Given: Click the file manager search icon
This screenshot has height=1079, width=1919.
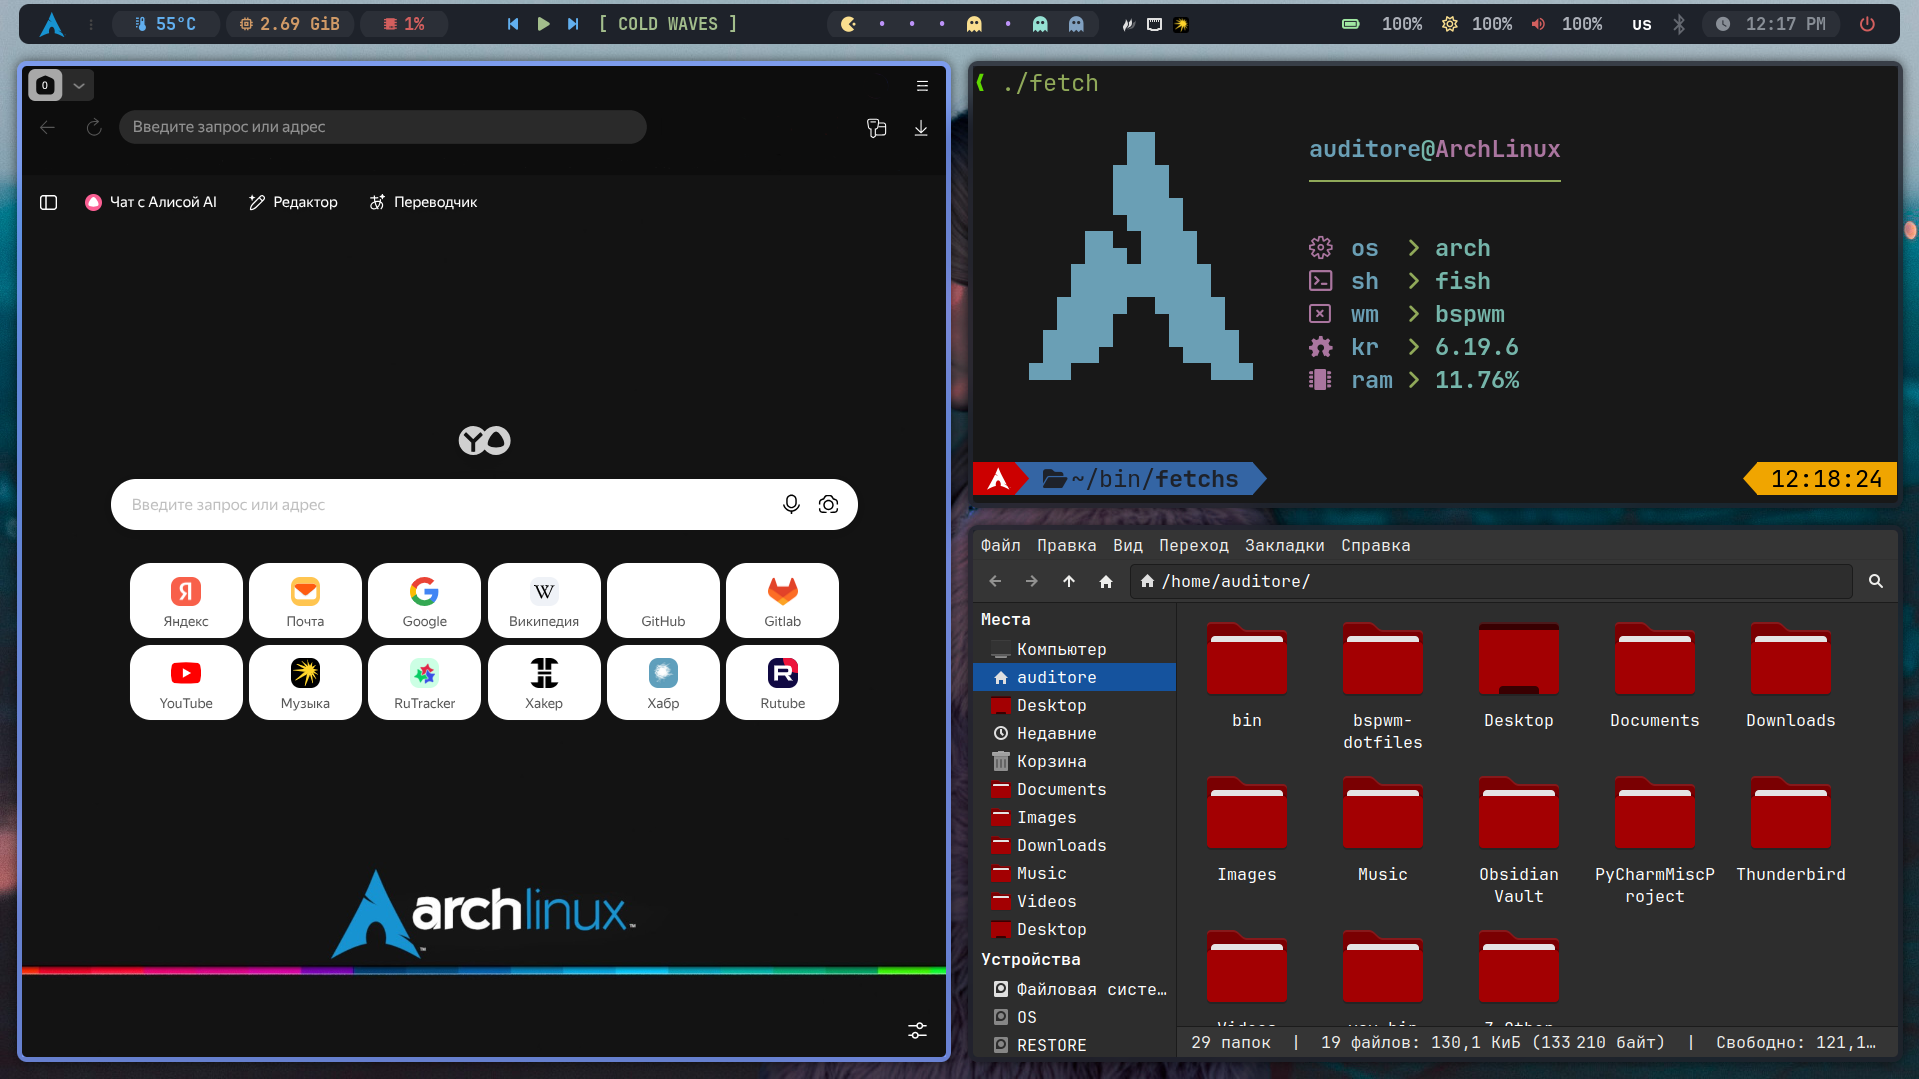Looking at the screenshot, I should pyautogui.click(x=1875, y=581).
